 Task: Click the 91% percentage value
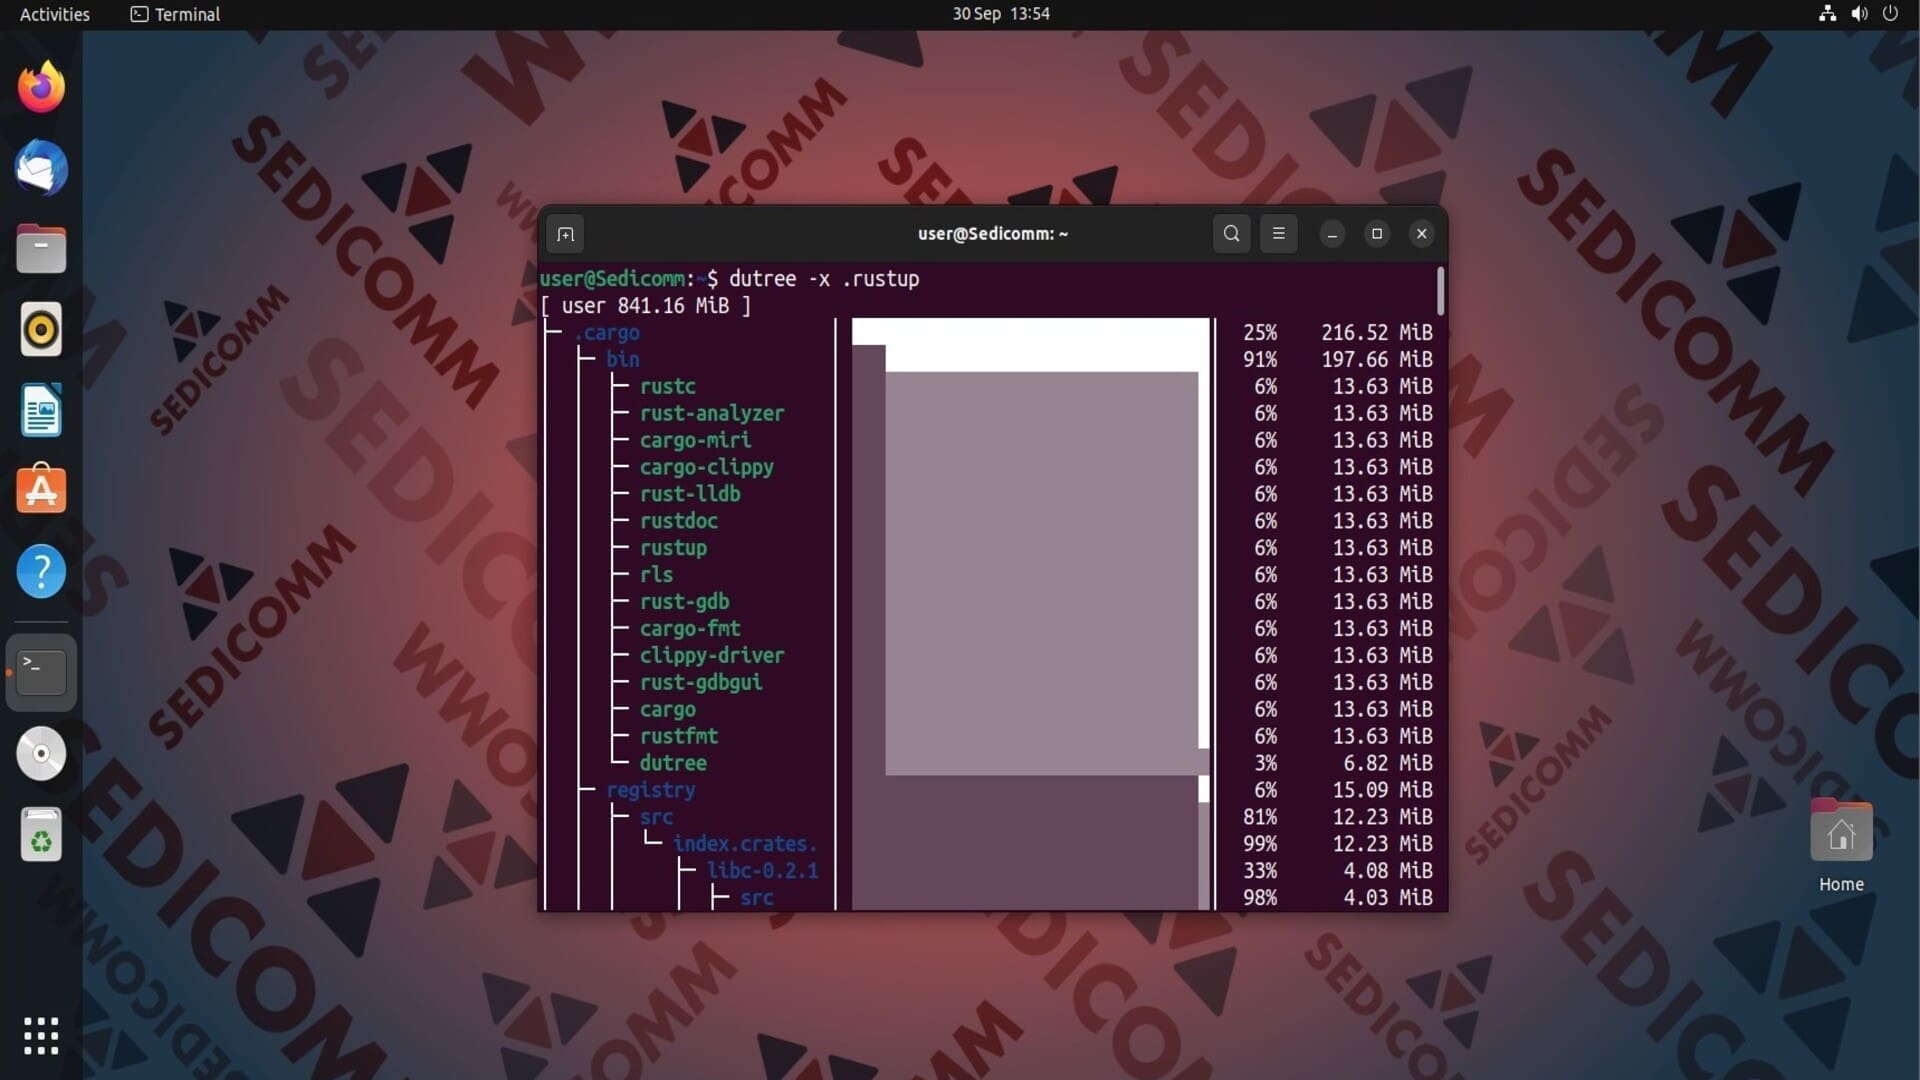pyautogui.click(x=1260, y=359)
